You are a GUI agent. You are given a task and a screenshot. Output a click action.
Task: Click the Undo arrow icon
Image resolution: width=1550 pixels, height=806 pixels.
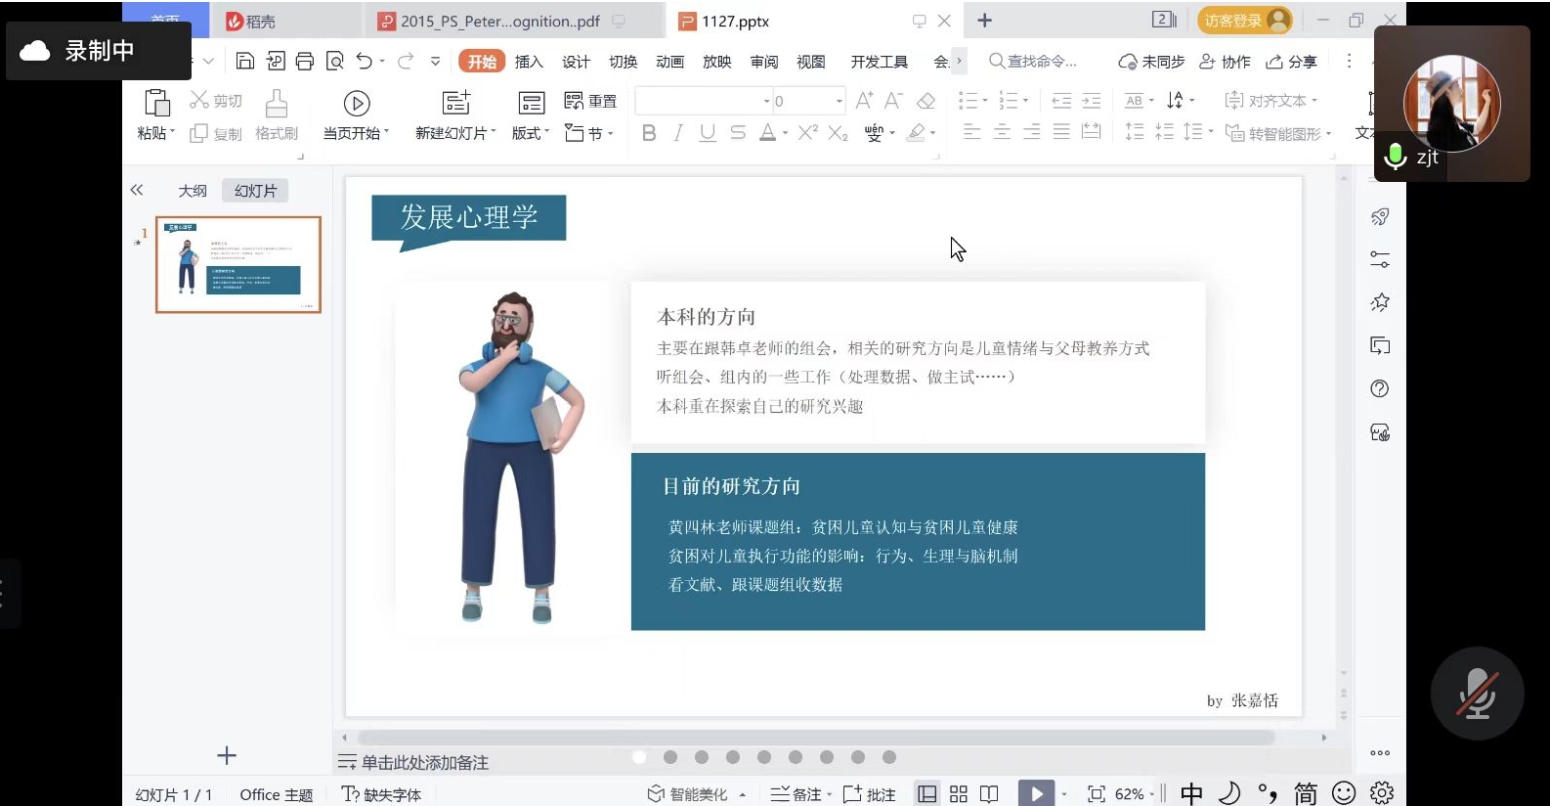coord(364,61)
